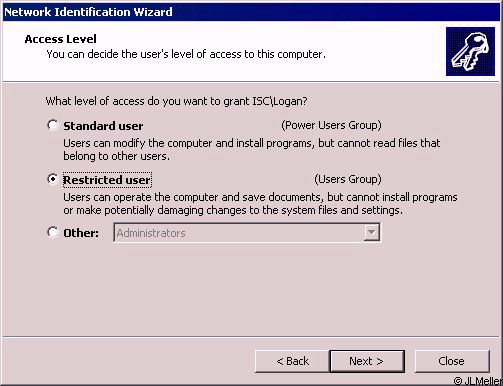Click the (Power Users Group) text
Image resolution: width=503 pixels, height=386 pixels.
coord(331,125)
